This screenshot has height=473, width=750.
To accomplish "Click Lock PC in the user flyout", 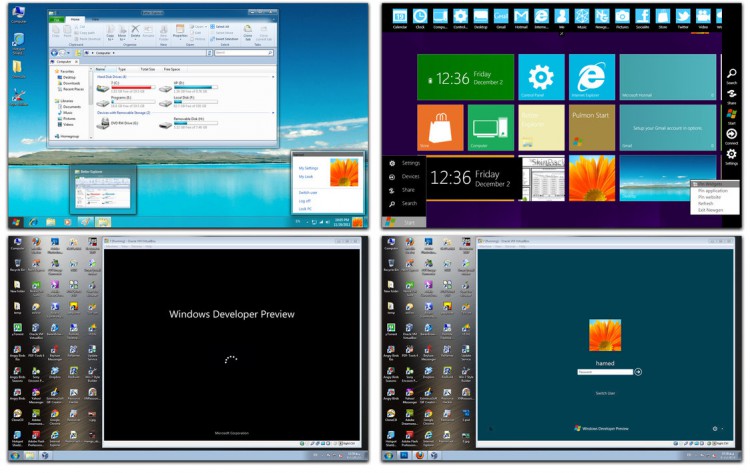I will tap(305, 209).
